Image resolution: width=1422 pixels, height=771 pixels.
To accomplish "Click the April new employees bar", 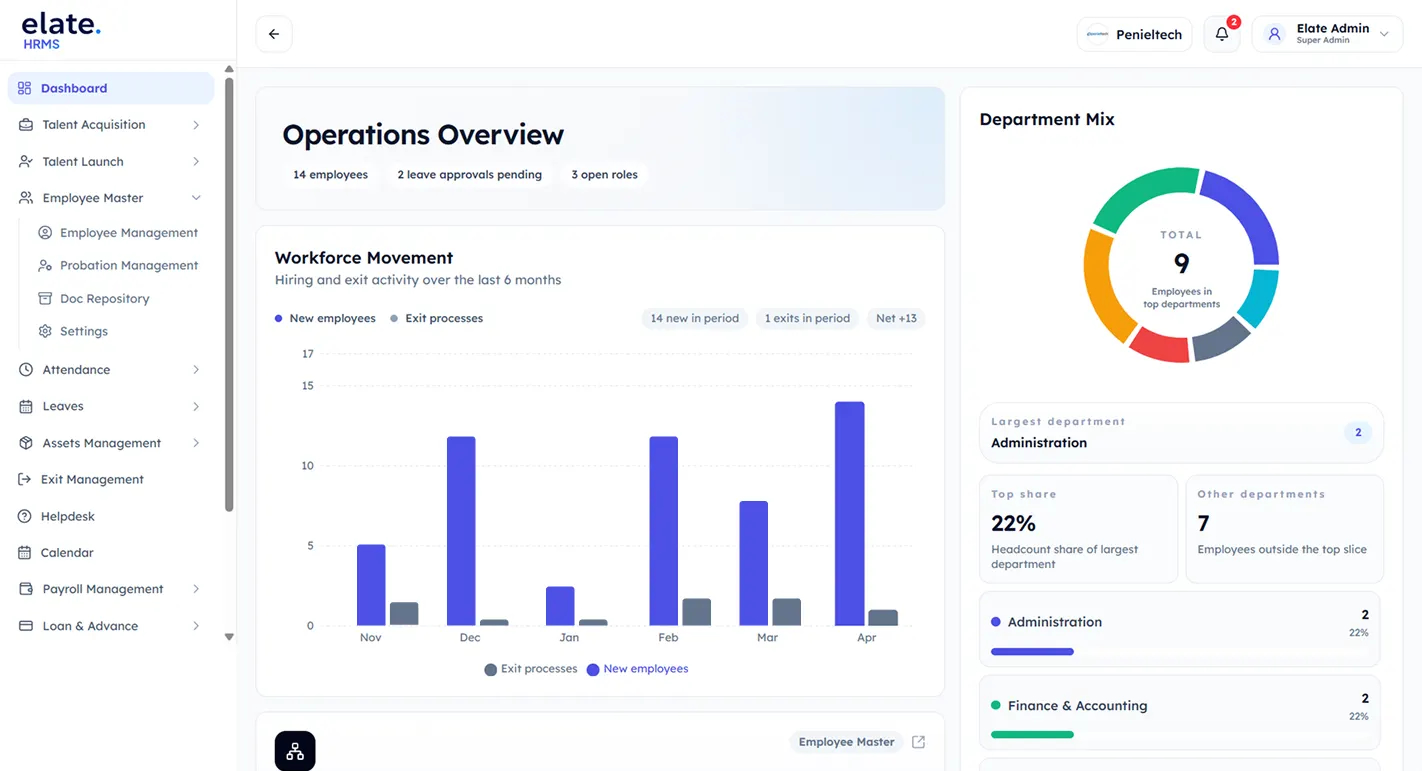I will pyautogui.click(x=850, y=514).
